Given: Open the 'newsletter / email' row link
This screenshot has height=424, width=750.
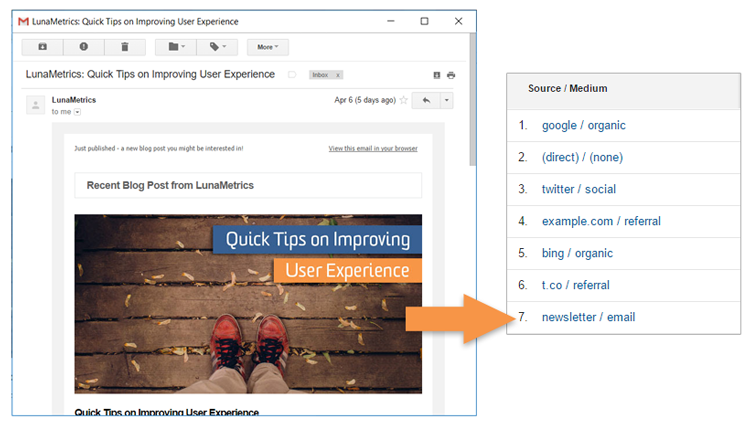Looking at the screenshot, I should [x=588, y=317].
